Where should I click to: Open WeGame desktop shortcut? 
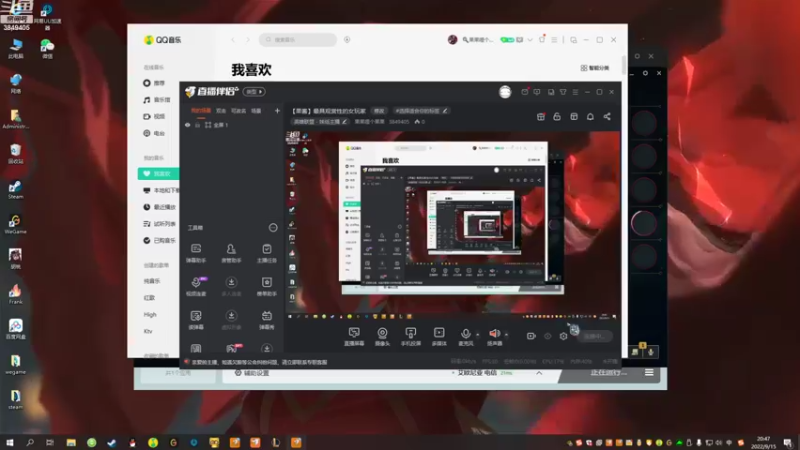coord(15,224)
